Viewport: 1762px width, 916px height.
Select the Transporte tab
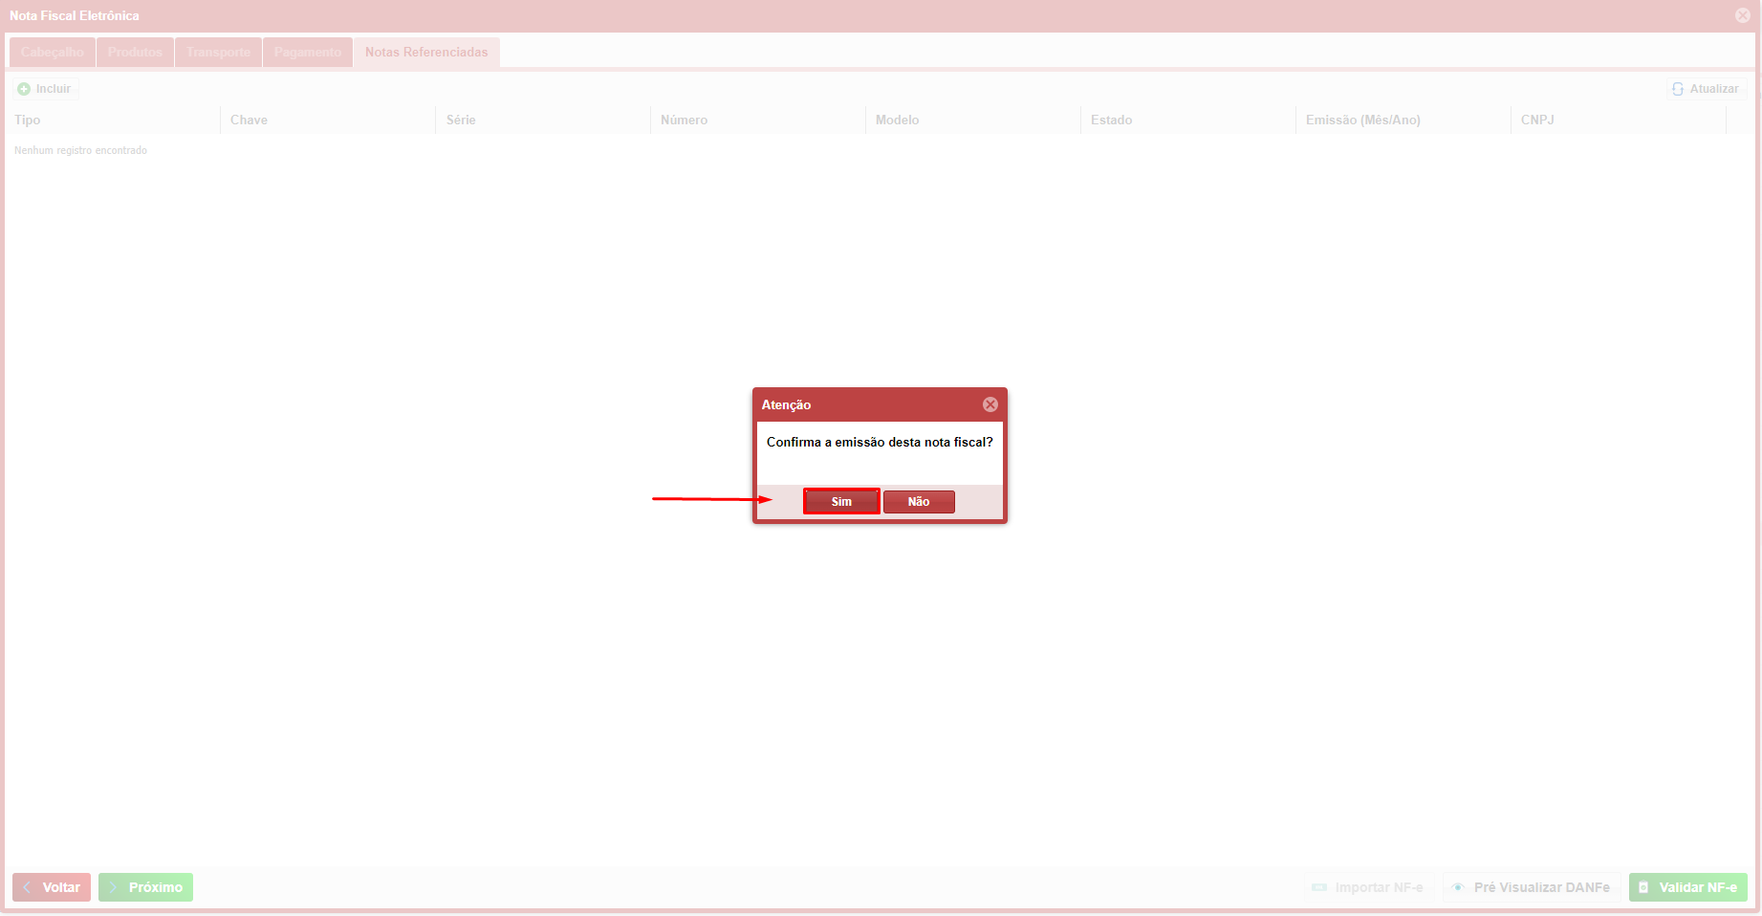(x=218, y=52)
